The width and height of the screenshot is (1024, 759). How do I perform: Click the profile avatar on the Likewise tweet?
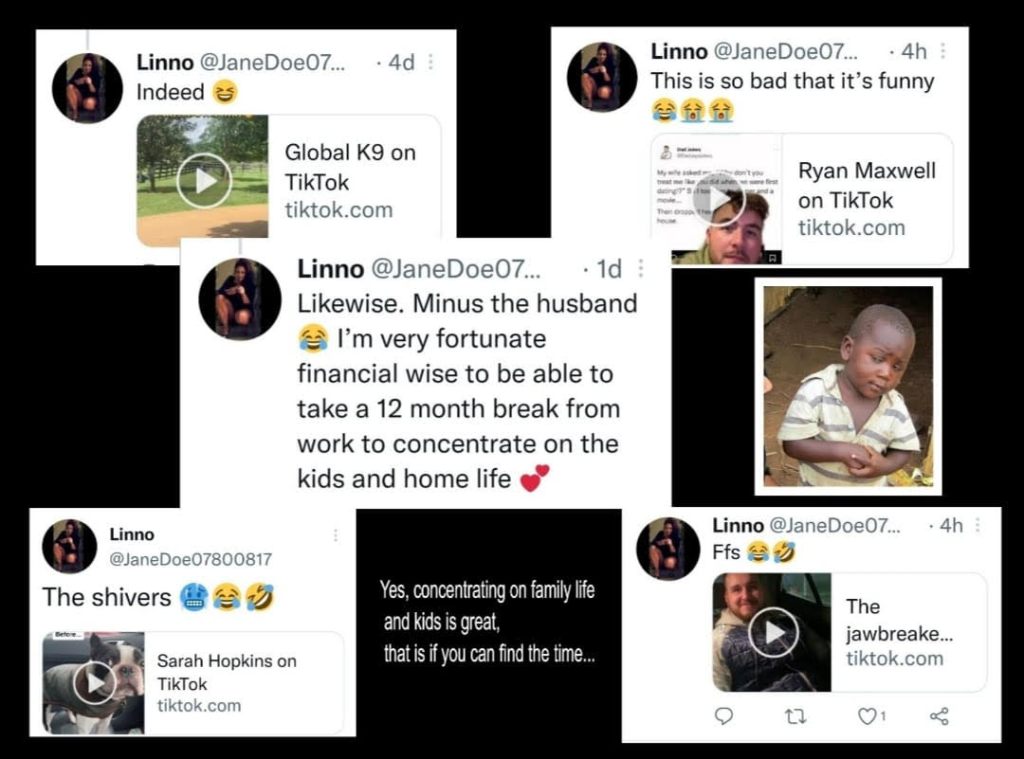click(x=240, y=299)
